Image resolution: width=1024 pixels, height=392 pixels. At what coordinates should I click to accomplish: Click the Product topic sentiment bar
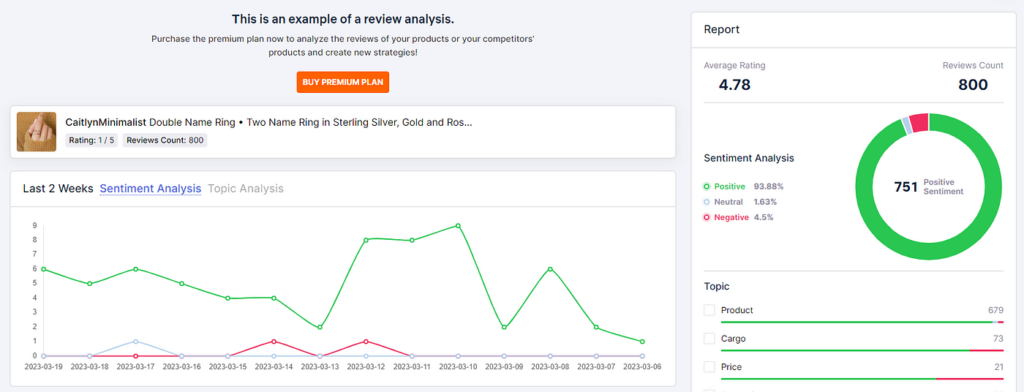tap(863, 322)
